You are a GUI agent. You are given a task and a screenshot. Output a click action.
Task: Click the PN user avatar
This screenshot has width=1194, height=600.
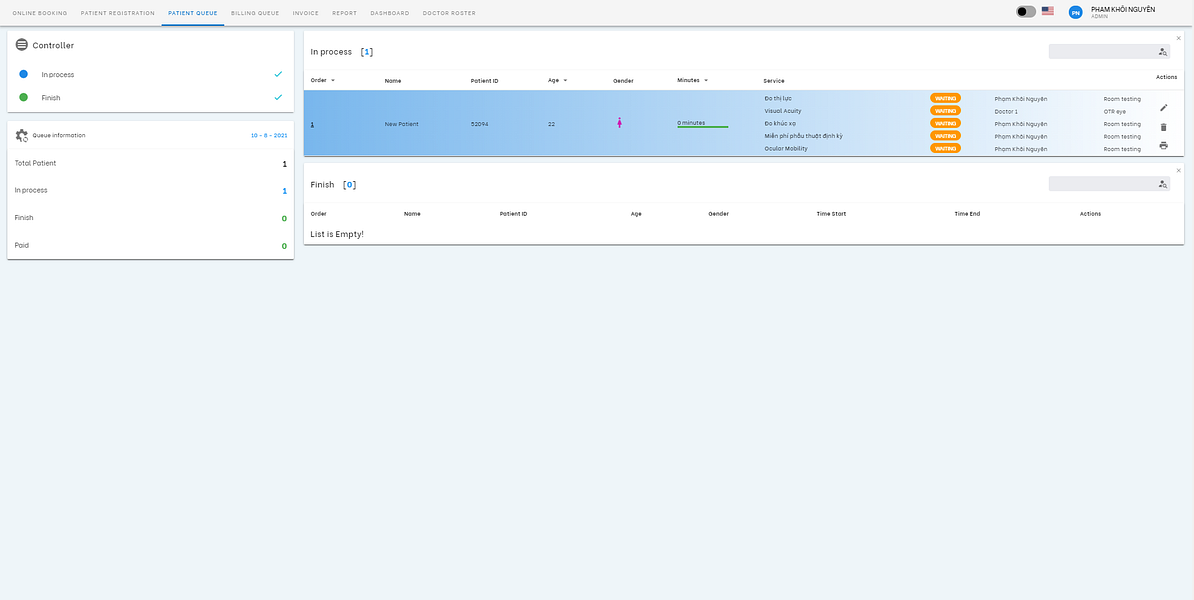1075,12
